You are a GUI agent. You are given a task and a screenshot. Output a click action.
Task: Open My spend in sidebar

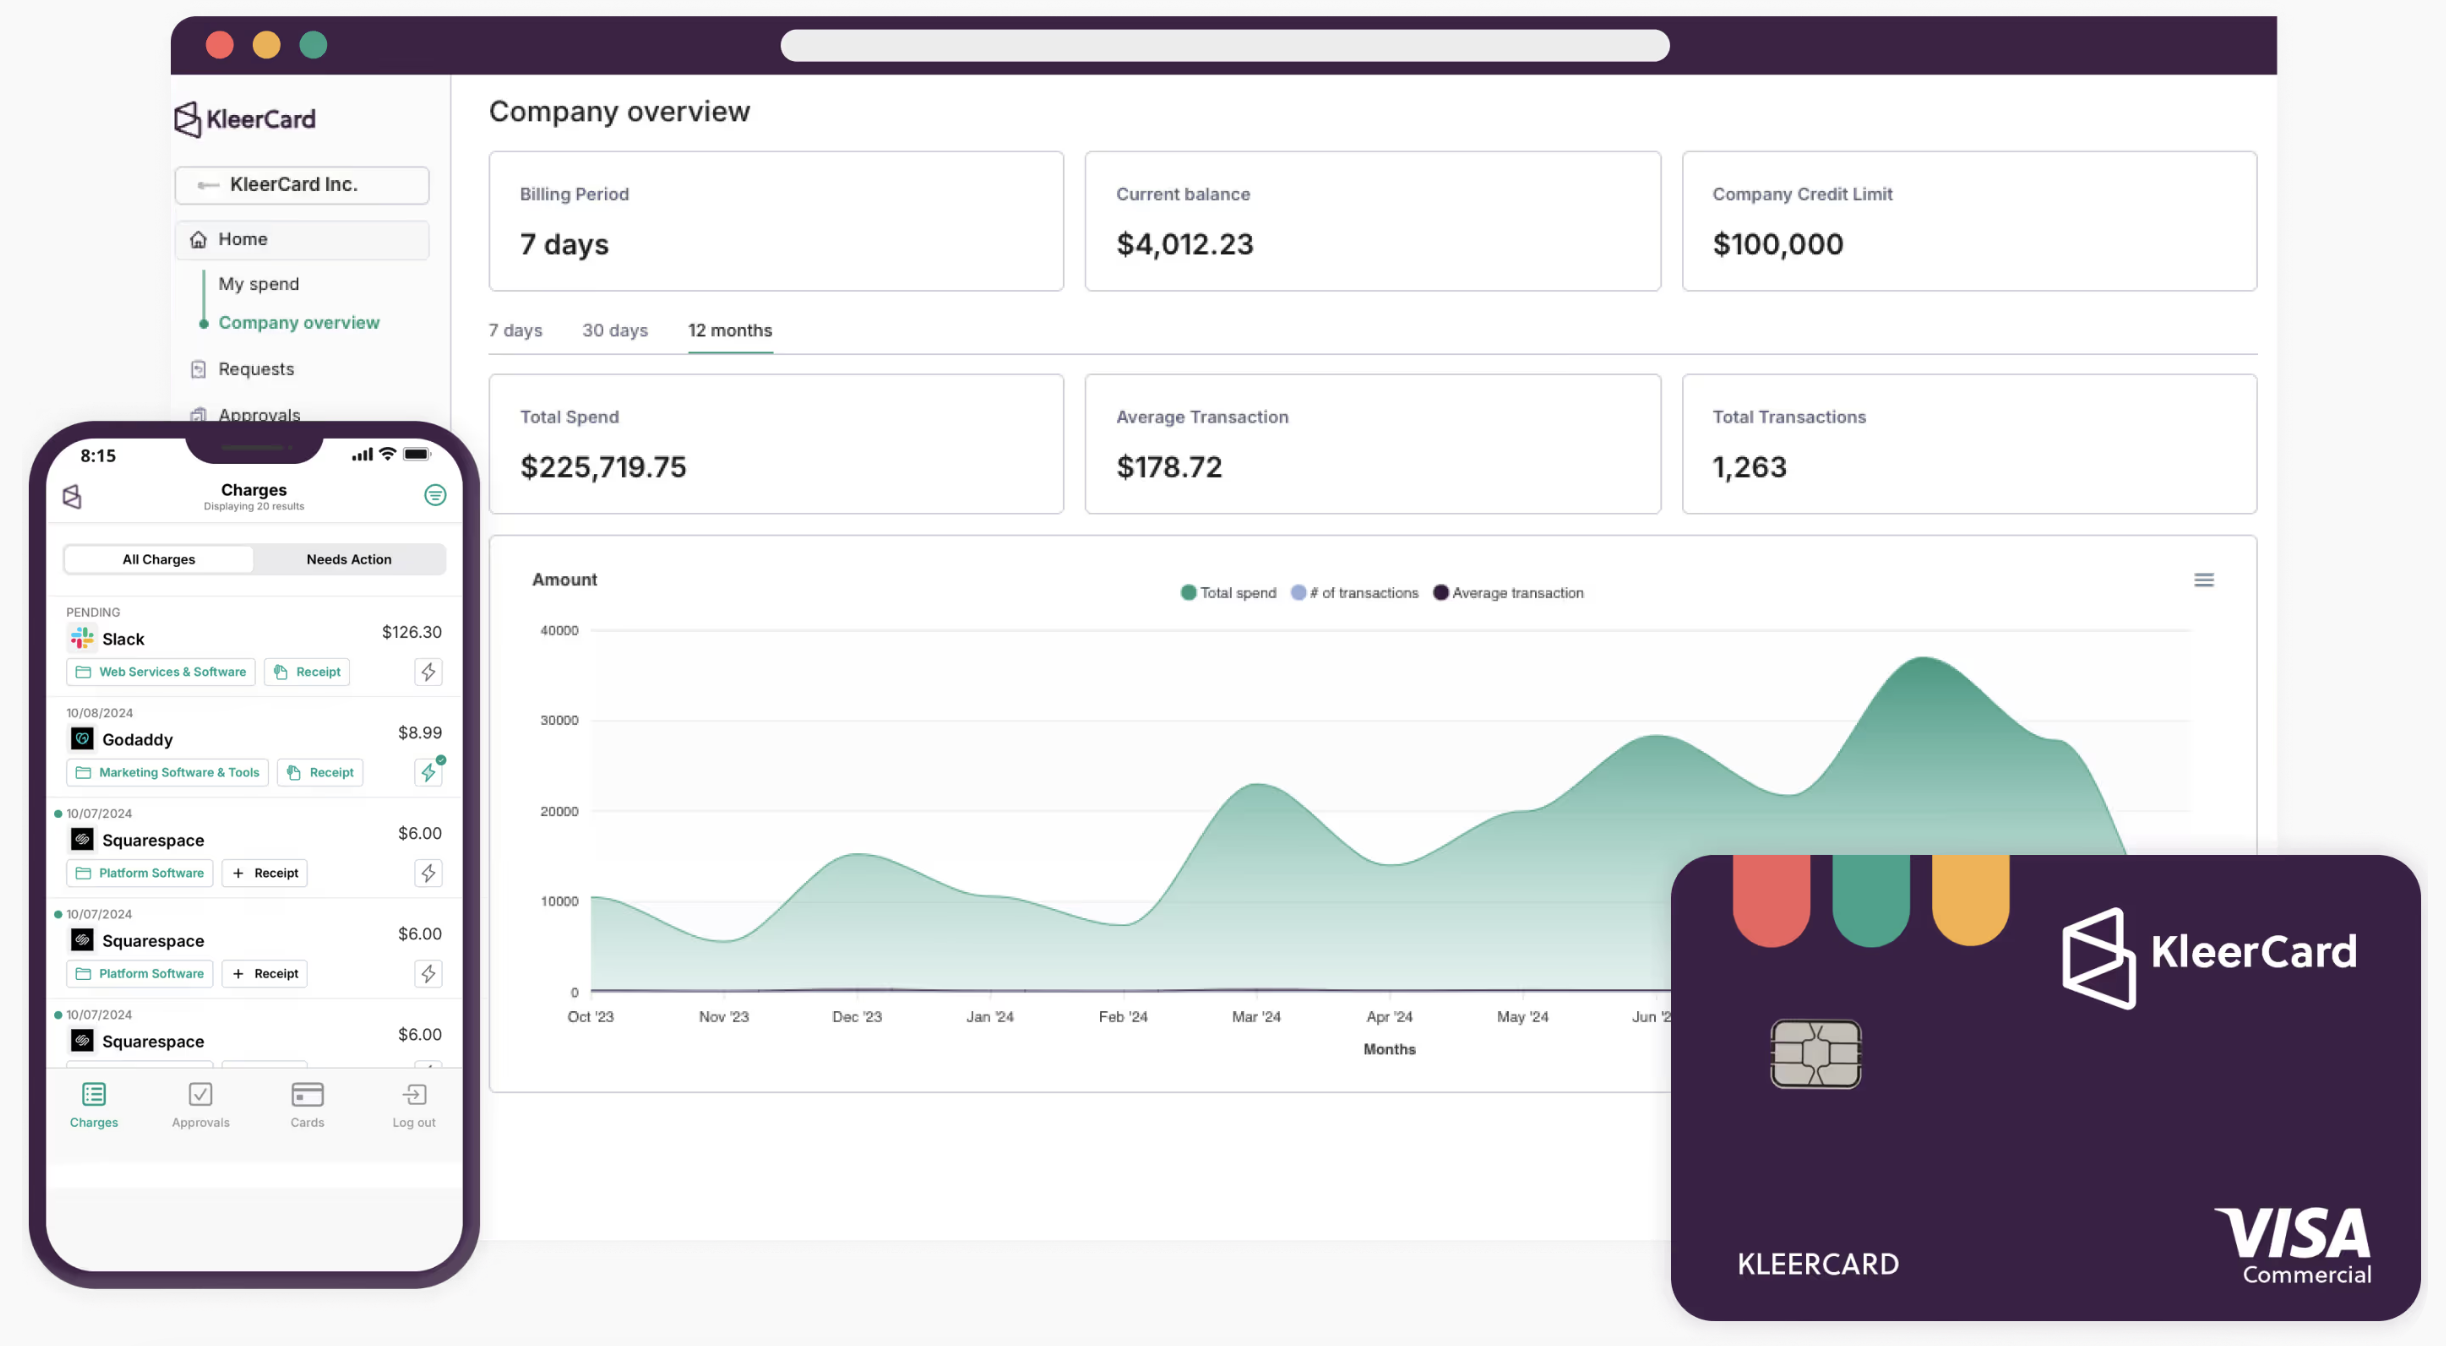[259, 284]
